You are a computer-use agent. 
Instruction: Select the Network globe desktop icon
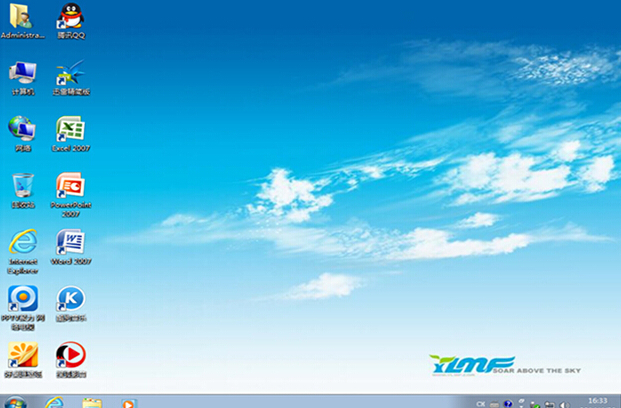coord(23,134)
